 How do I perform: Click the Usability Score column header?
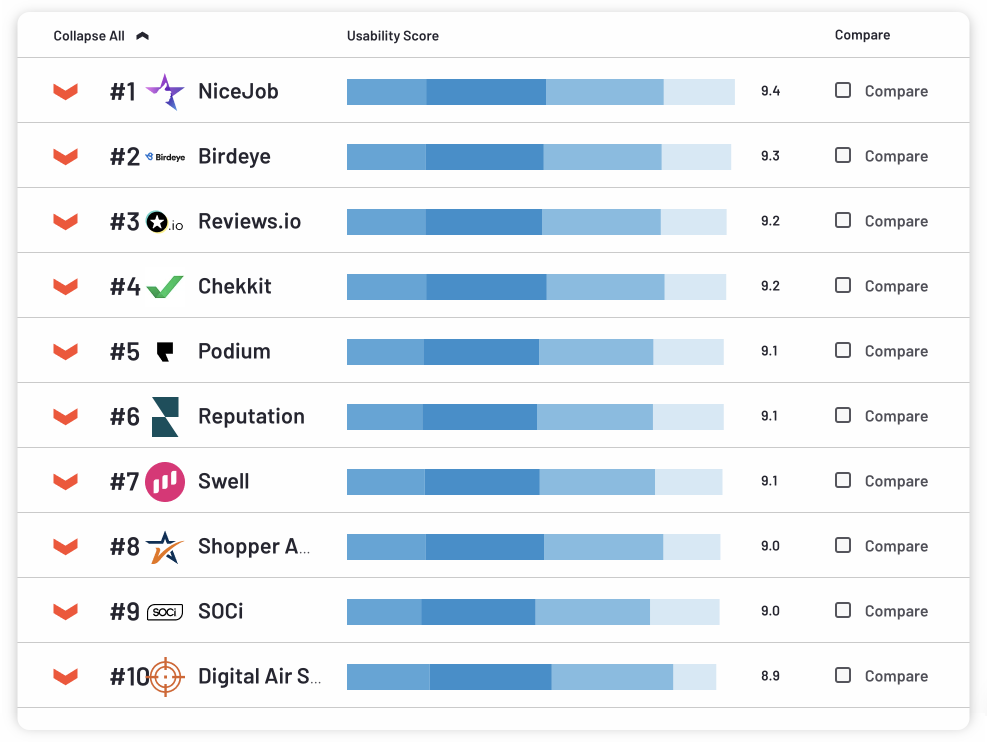coord(392,36)
